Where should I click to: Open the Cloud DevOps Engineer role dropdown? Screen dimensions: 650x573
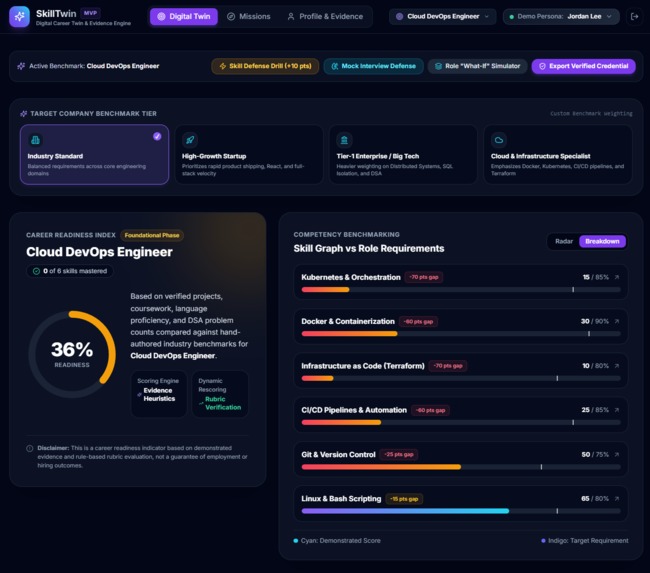click(x=442, y=17)
